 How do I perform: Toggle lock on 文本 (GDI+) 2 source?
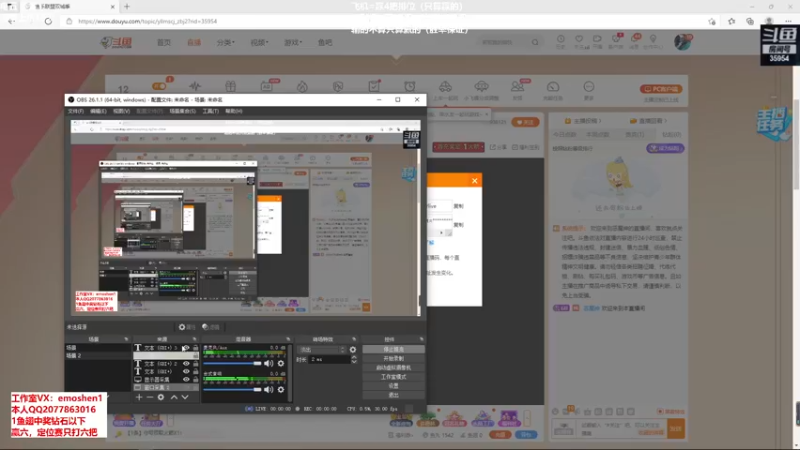pyautogui.click(x=195, y=364)
